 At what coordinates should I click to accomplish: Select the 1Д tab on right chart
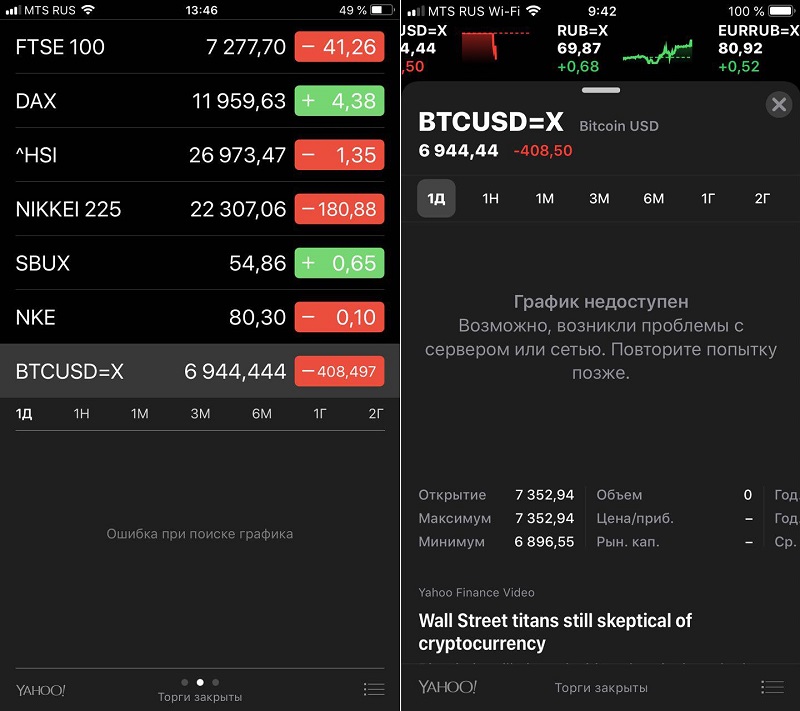[x=436, y=199]
